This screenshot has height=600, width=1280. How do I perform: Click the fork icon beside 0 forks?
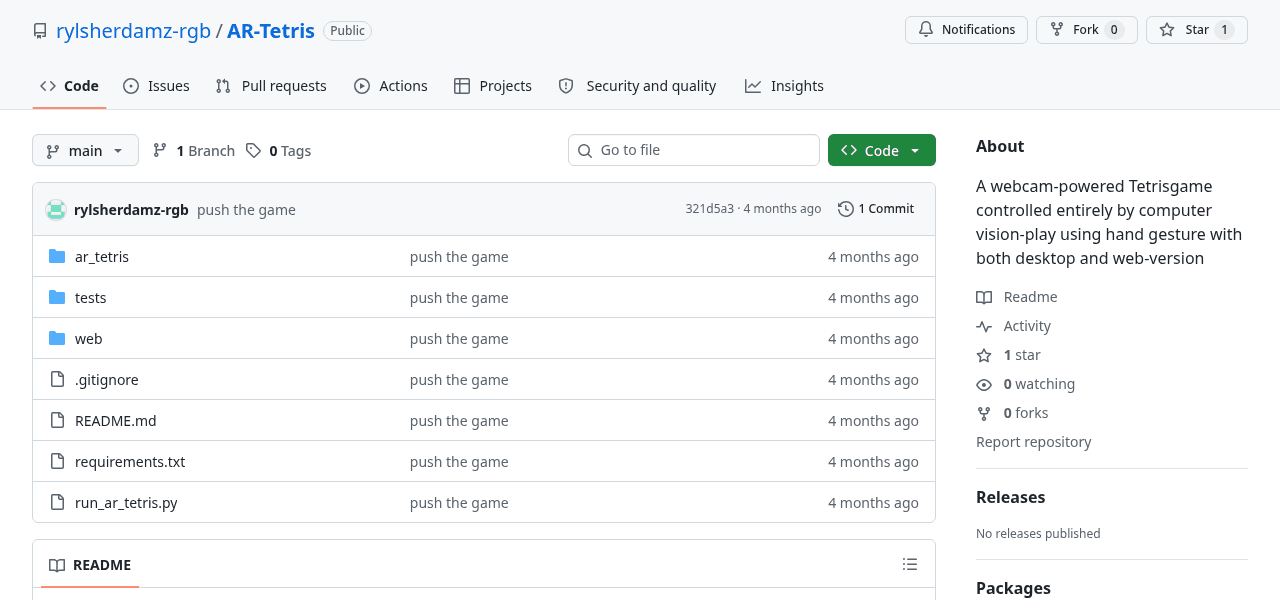click(984, 413)
